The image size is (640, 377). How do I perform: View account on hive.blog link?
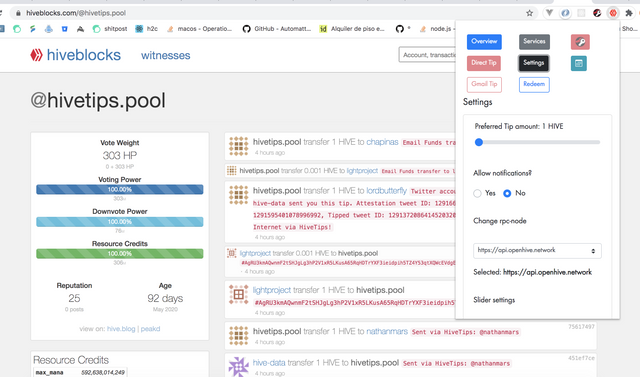(121, 329)
